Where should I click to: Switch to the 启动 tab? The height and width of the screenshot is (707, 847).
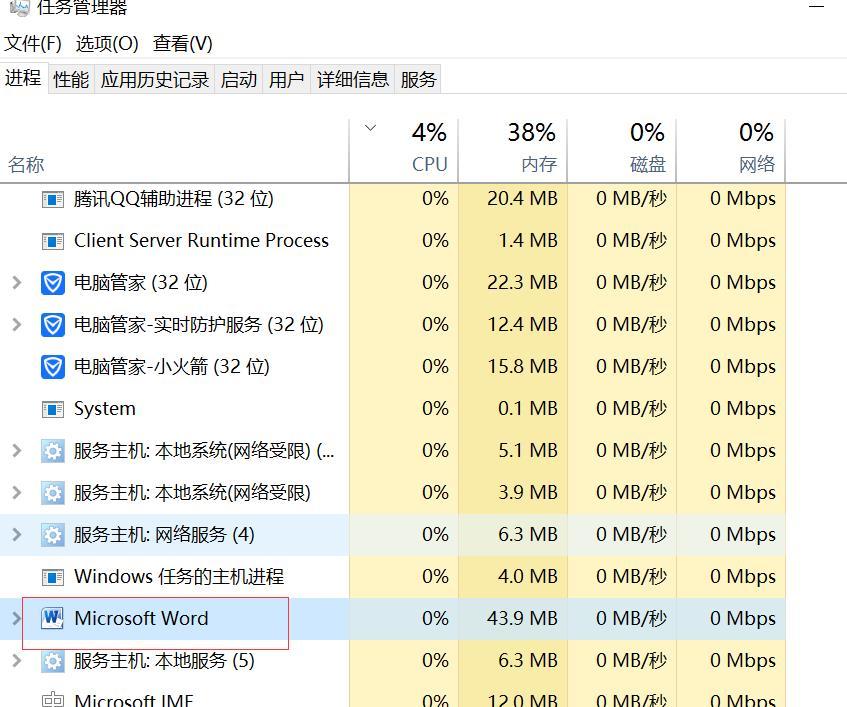pyautogui.click(x=238, y=79)
